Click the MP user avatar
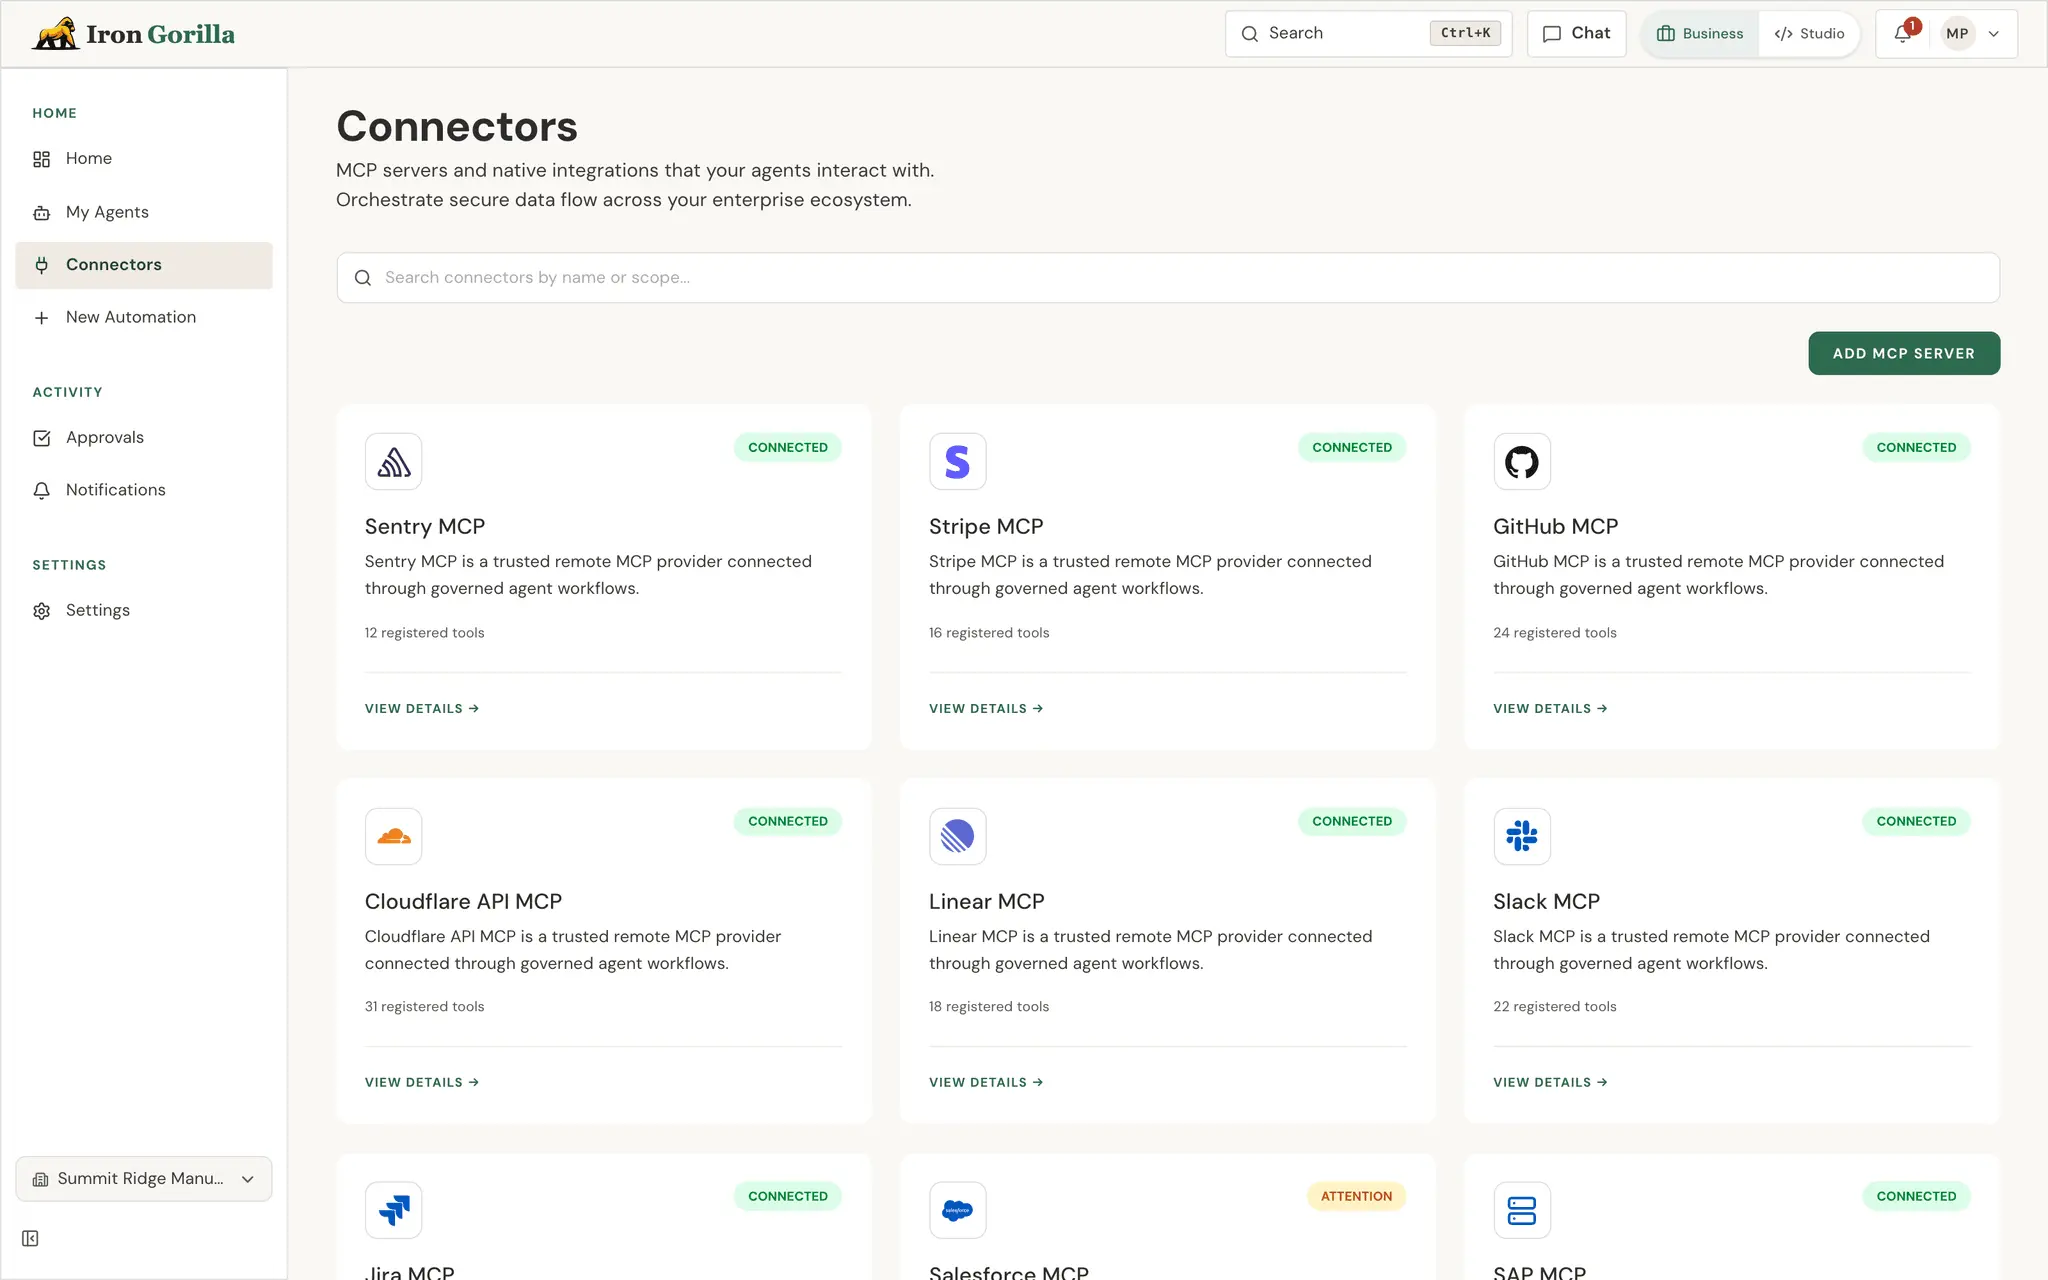Image resolution: width=2048 pixels, height=1280 pixels. tap(1957, 34)
